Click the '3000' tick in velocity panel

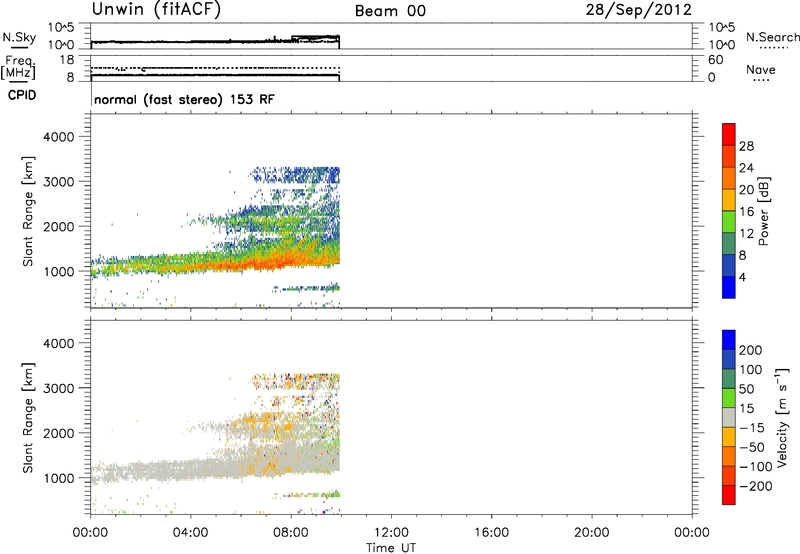coord(58,388)
